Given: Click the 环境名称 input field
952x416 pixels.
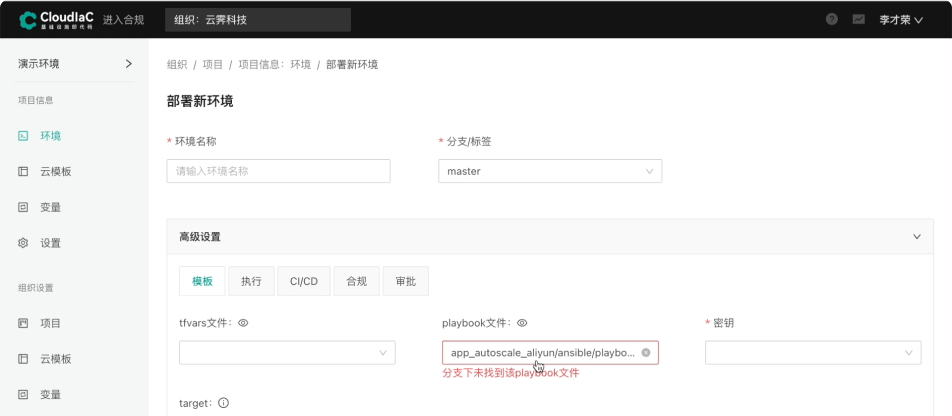Looking at the screenshot, I should (278, 171).
